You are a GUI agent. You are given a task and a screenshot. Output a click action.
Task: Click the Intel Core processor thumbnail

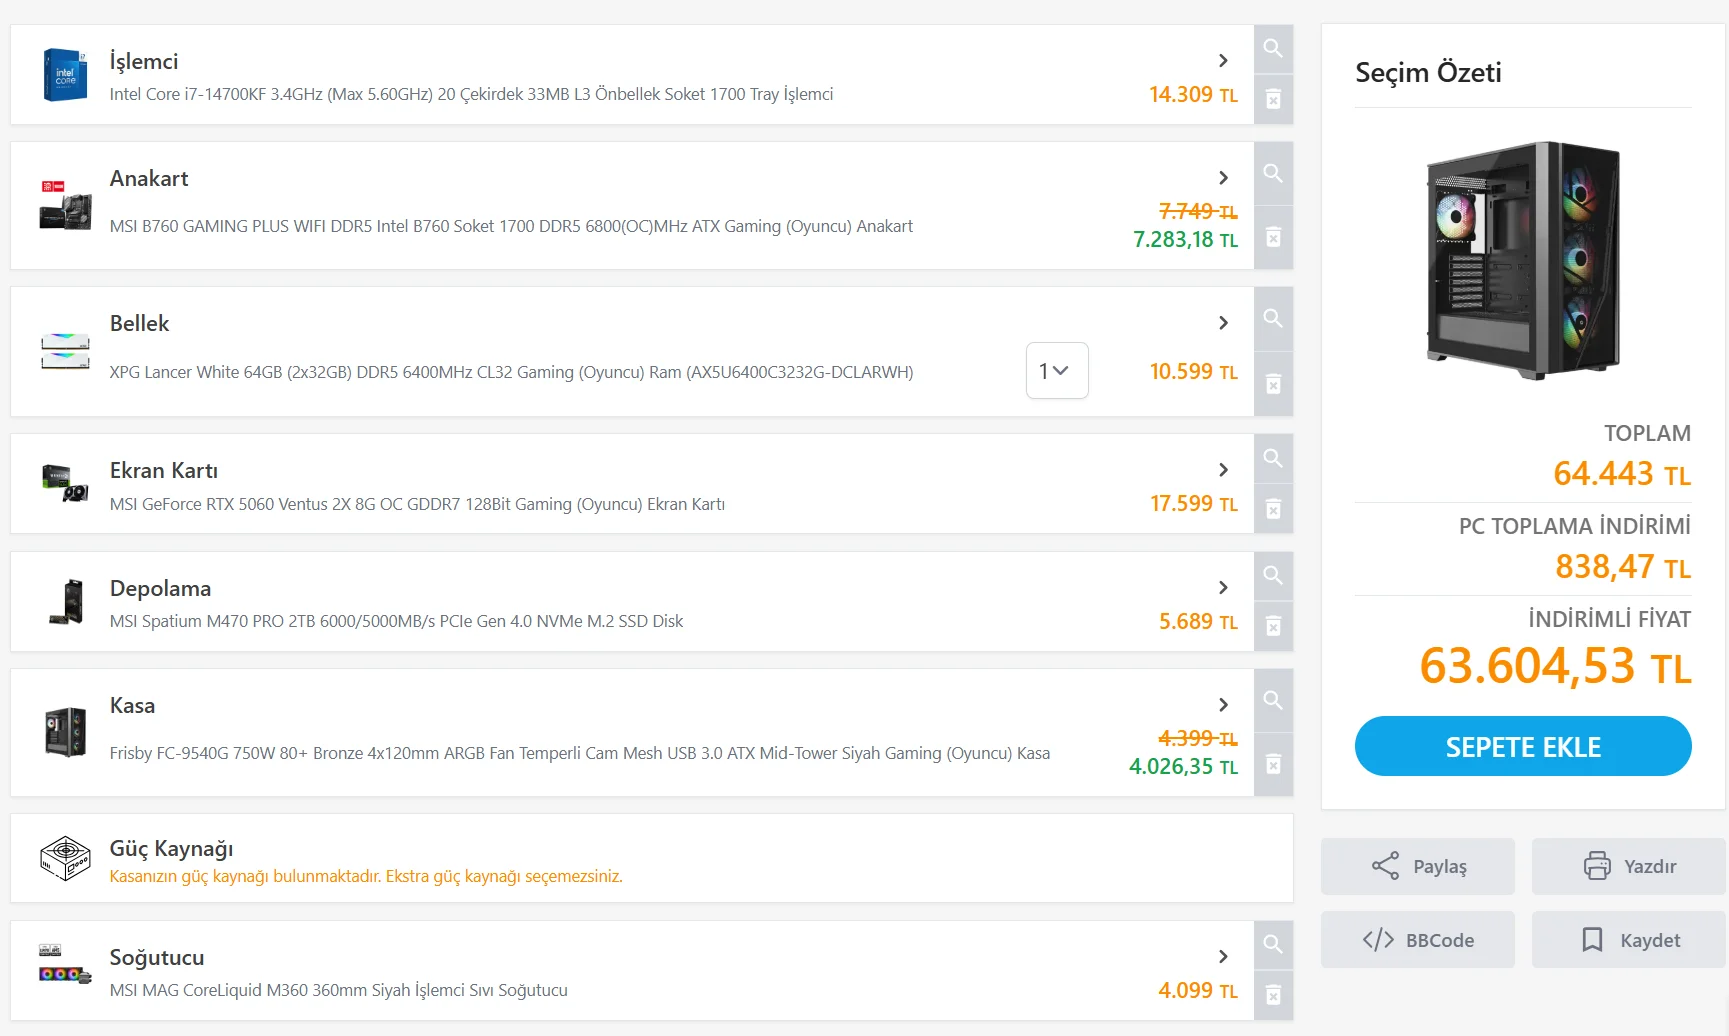65,75
